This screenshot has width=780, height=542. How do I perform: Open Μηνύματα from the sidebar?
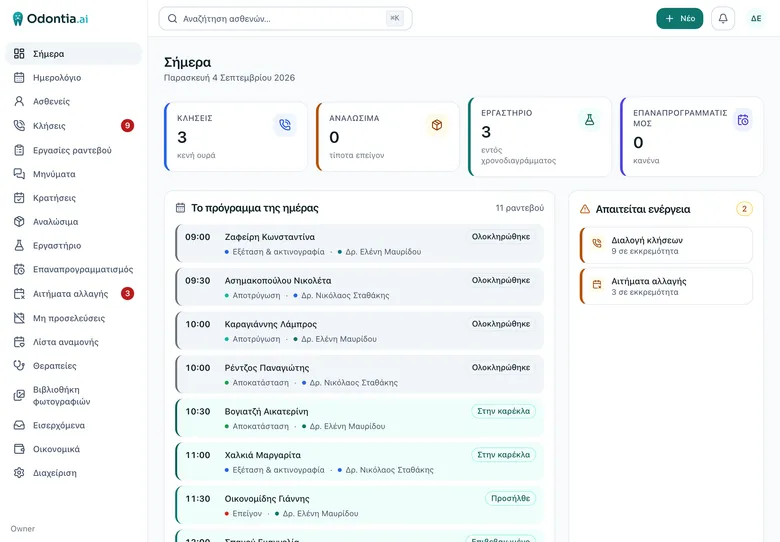tap(74, 174)
